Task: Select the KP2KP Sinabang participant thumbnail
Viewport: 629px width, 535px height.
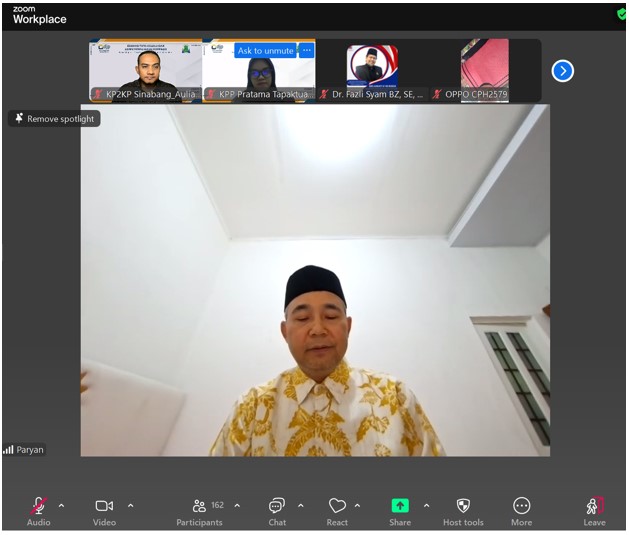Action: (146, 70)
